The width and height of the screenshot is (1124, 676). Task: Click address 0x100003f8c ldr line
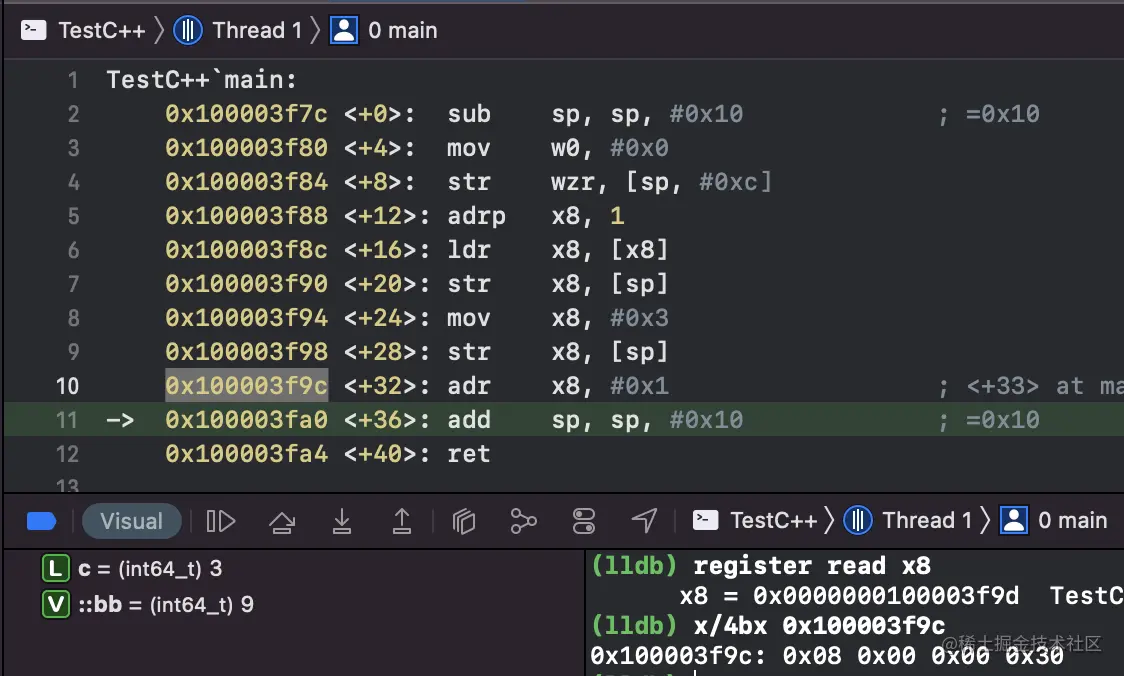click(247, 249)
